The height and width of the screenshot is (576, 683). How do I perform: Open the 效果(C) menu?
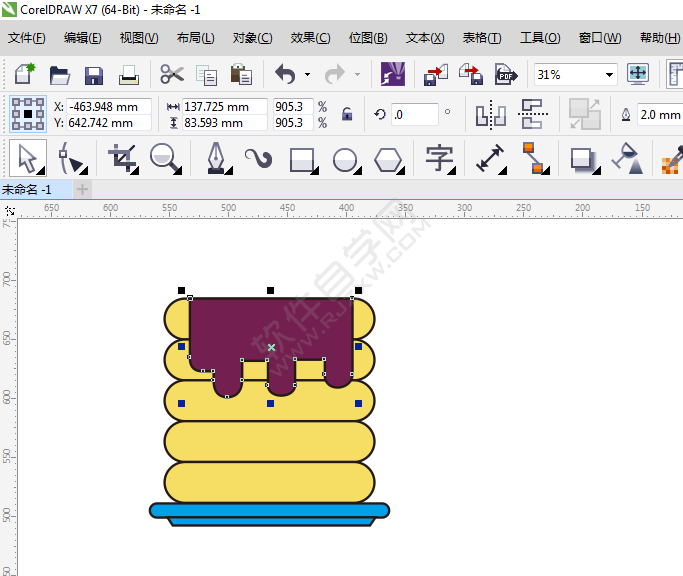click(x=310, y=38)
